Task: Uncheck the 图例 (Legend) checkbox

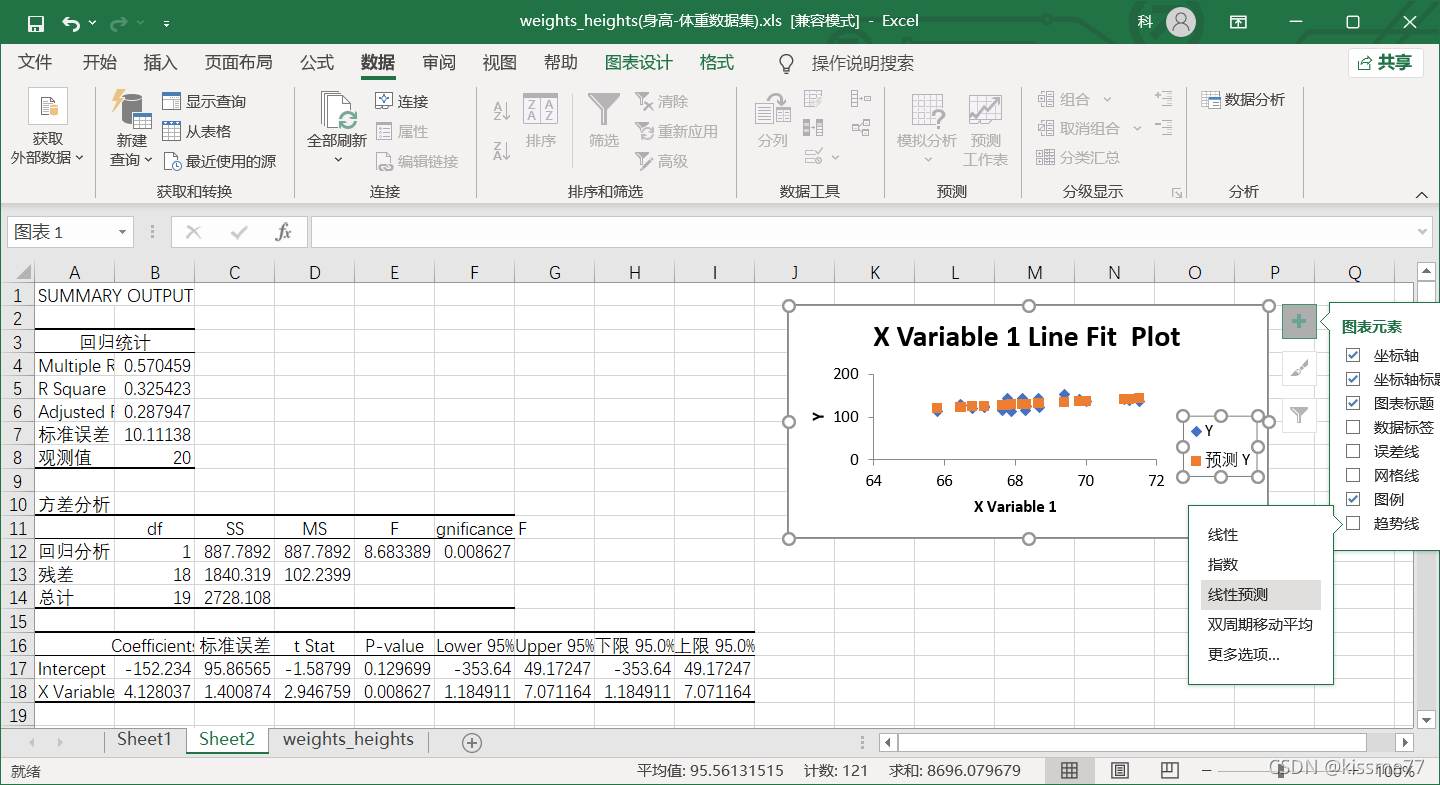Action: [x=1353, y=499]
